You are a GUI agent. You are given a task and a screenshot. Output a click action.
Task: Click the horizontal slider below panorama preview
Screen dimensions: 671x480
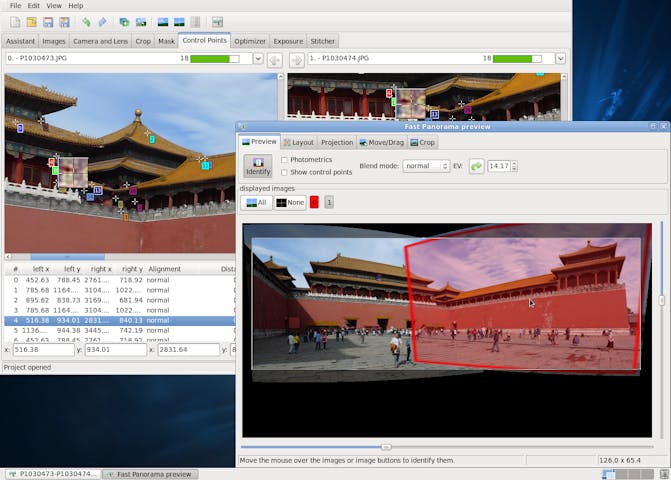pos(386,447)
